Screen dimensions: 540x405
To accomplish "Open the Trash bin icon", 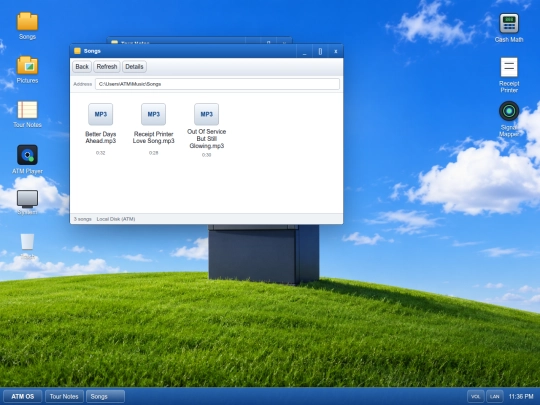I will tap(27, 246).
